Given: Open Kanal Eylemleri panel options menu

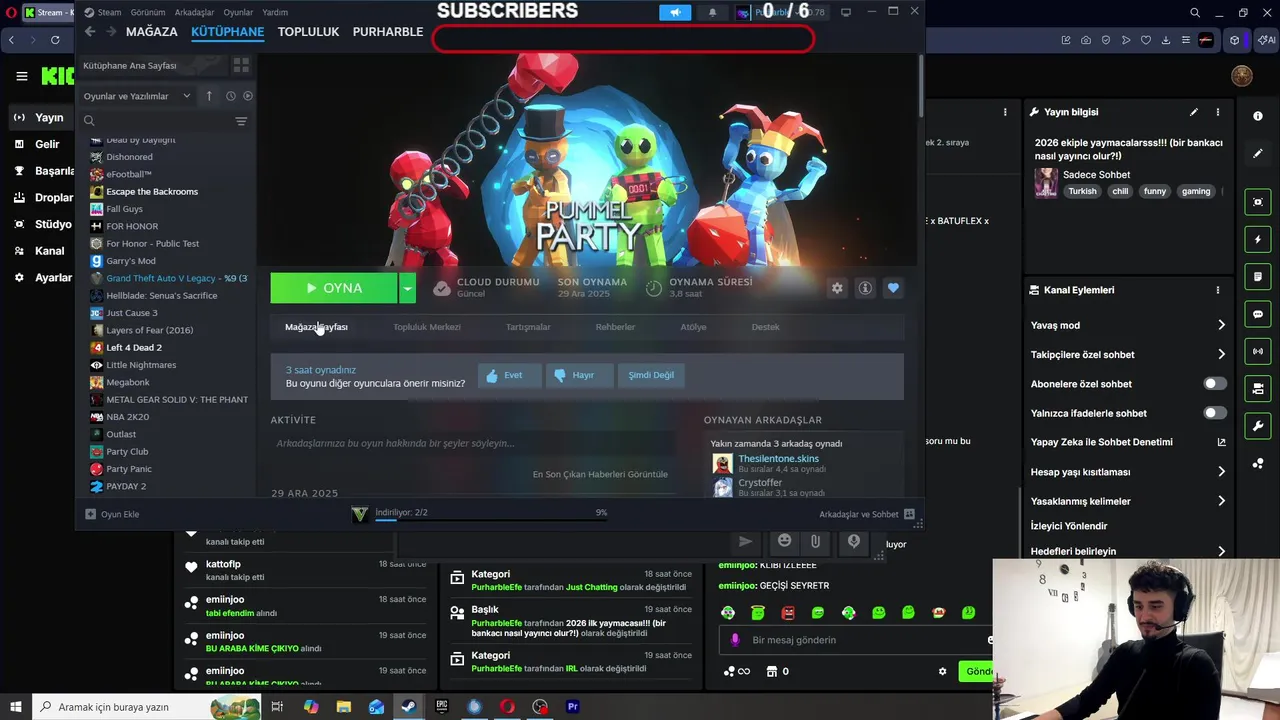Looking at the screenshot, I should click(1217, 290).
